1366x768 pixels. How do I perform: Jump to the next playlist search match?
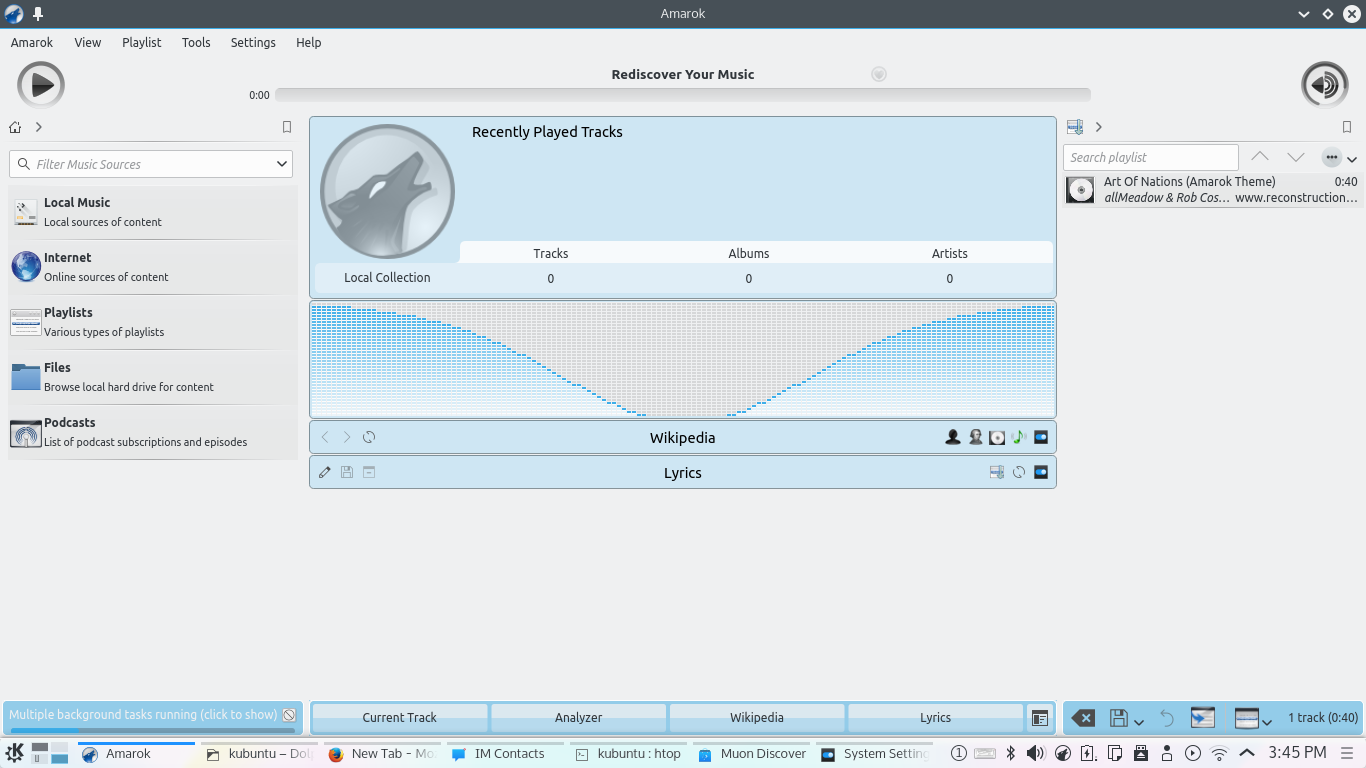pyautogui.click(x=1296, y=157)
